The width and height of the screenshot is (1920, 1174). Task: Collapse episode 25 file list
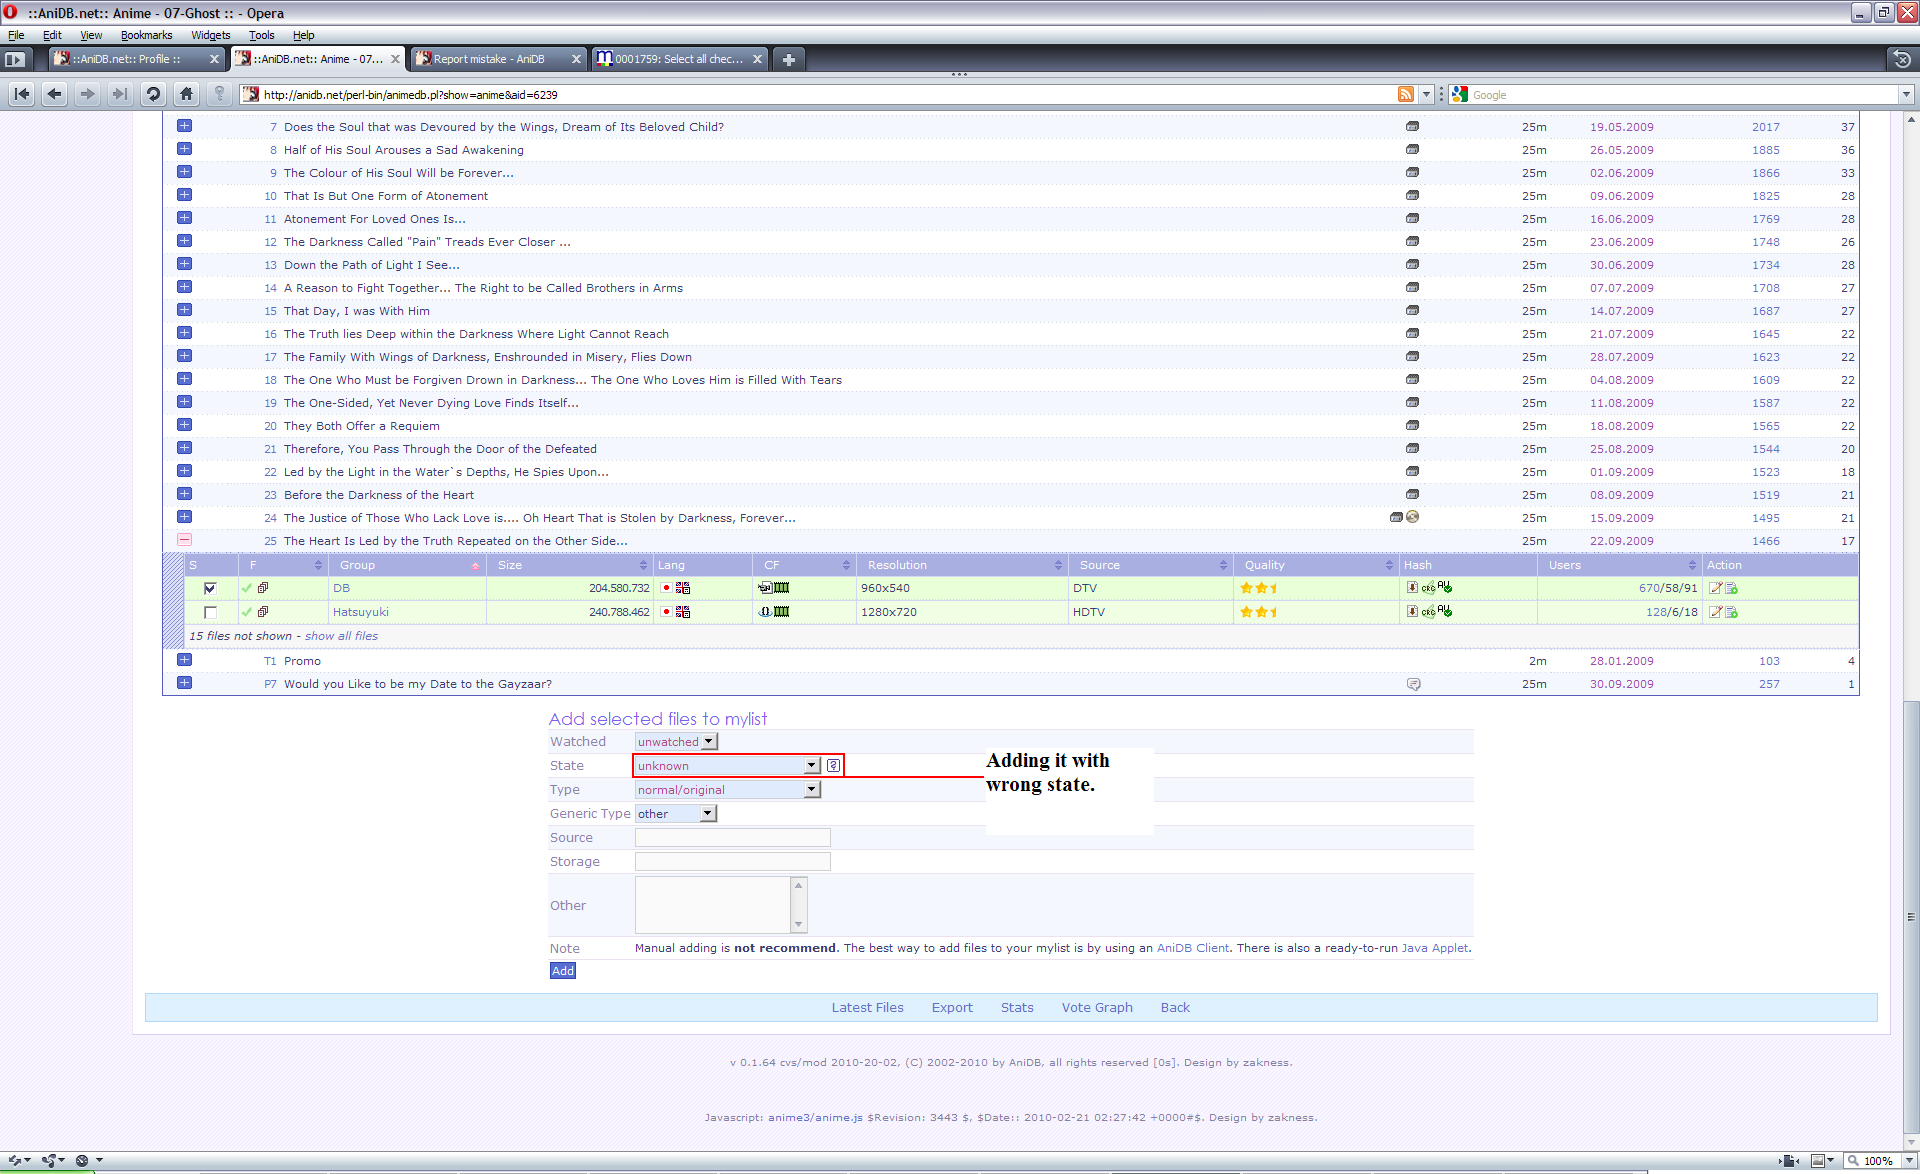184,540
